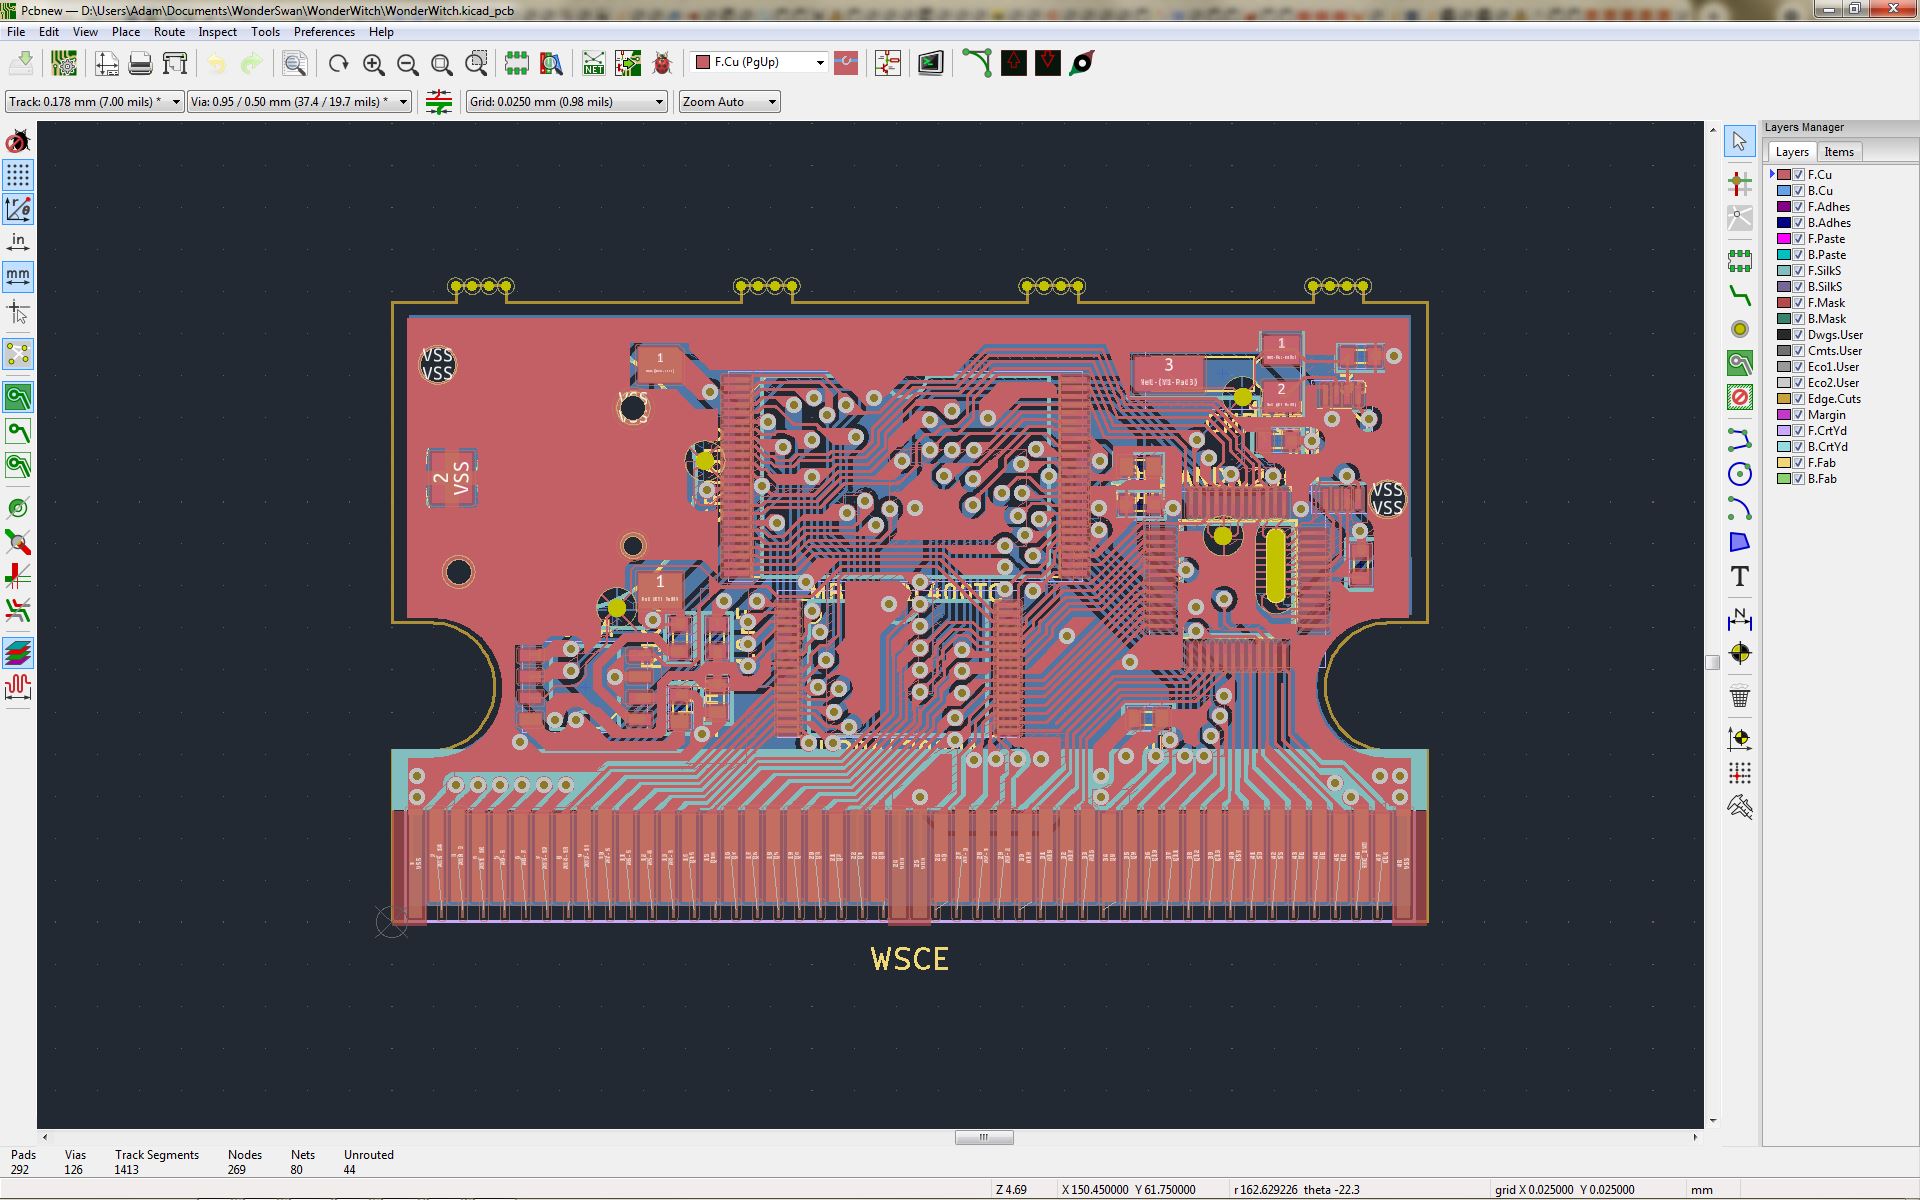Uncheck the B.Cu layer checkbox

point(1798,191)
